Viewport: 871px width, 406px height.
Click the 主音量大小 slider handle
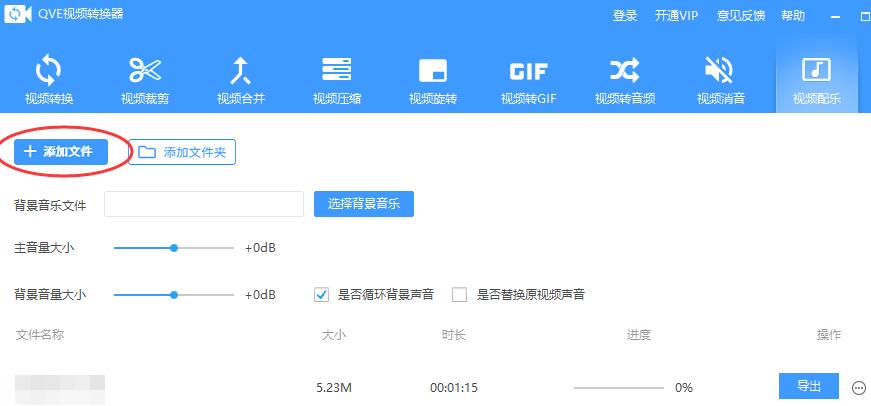tap(174, 248)
